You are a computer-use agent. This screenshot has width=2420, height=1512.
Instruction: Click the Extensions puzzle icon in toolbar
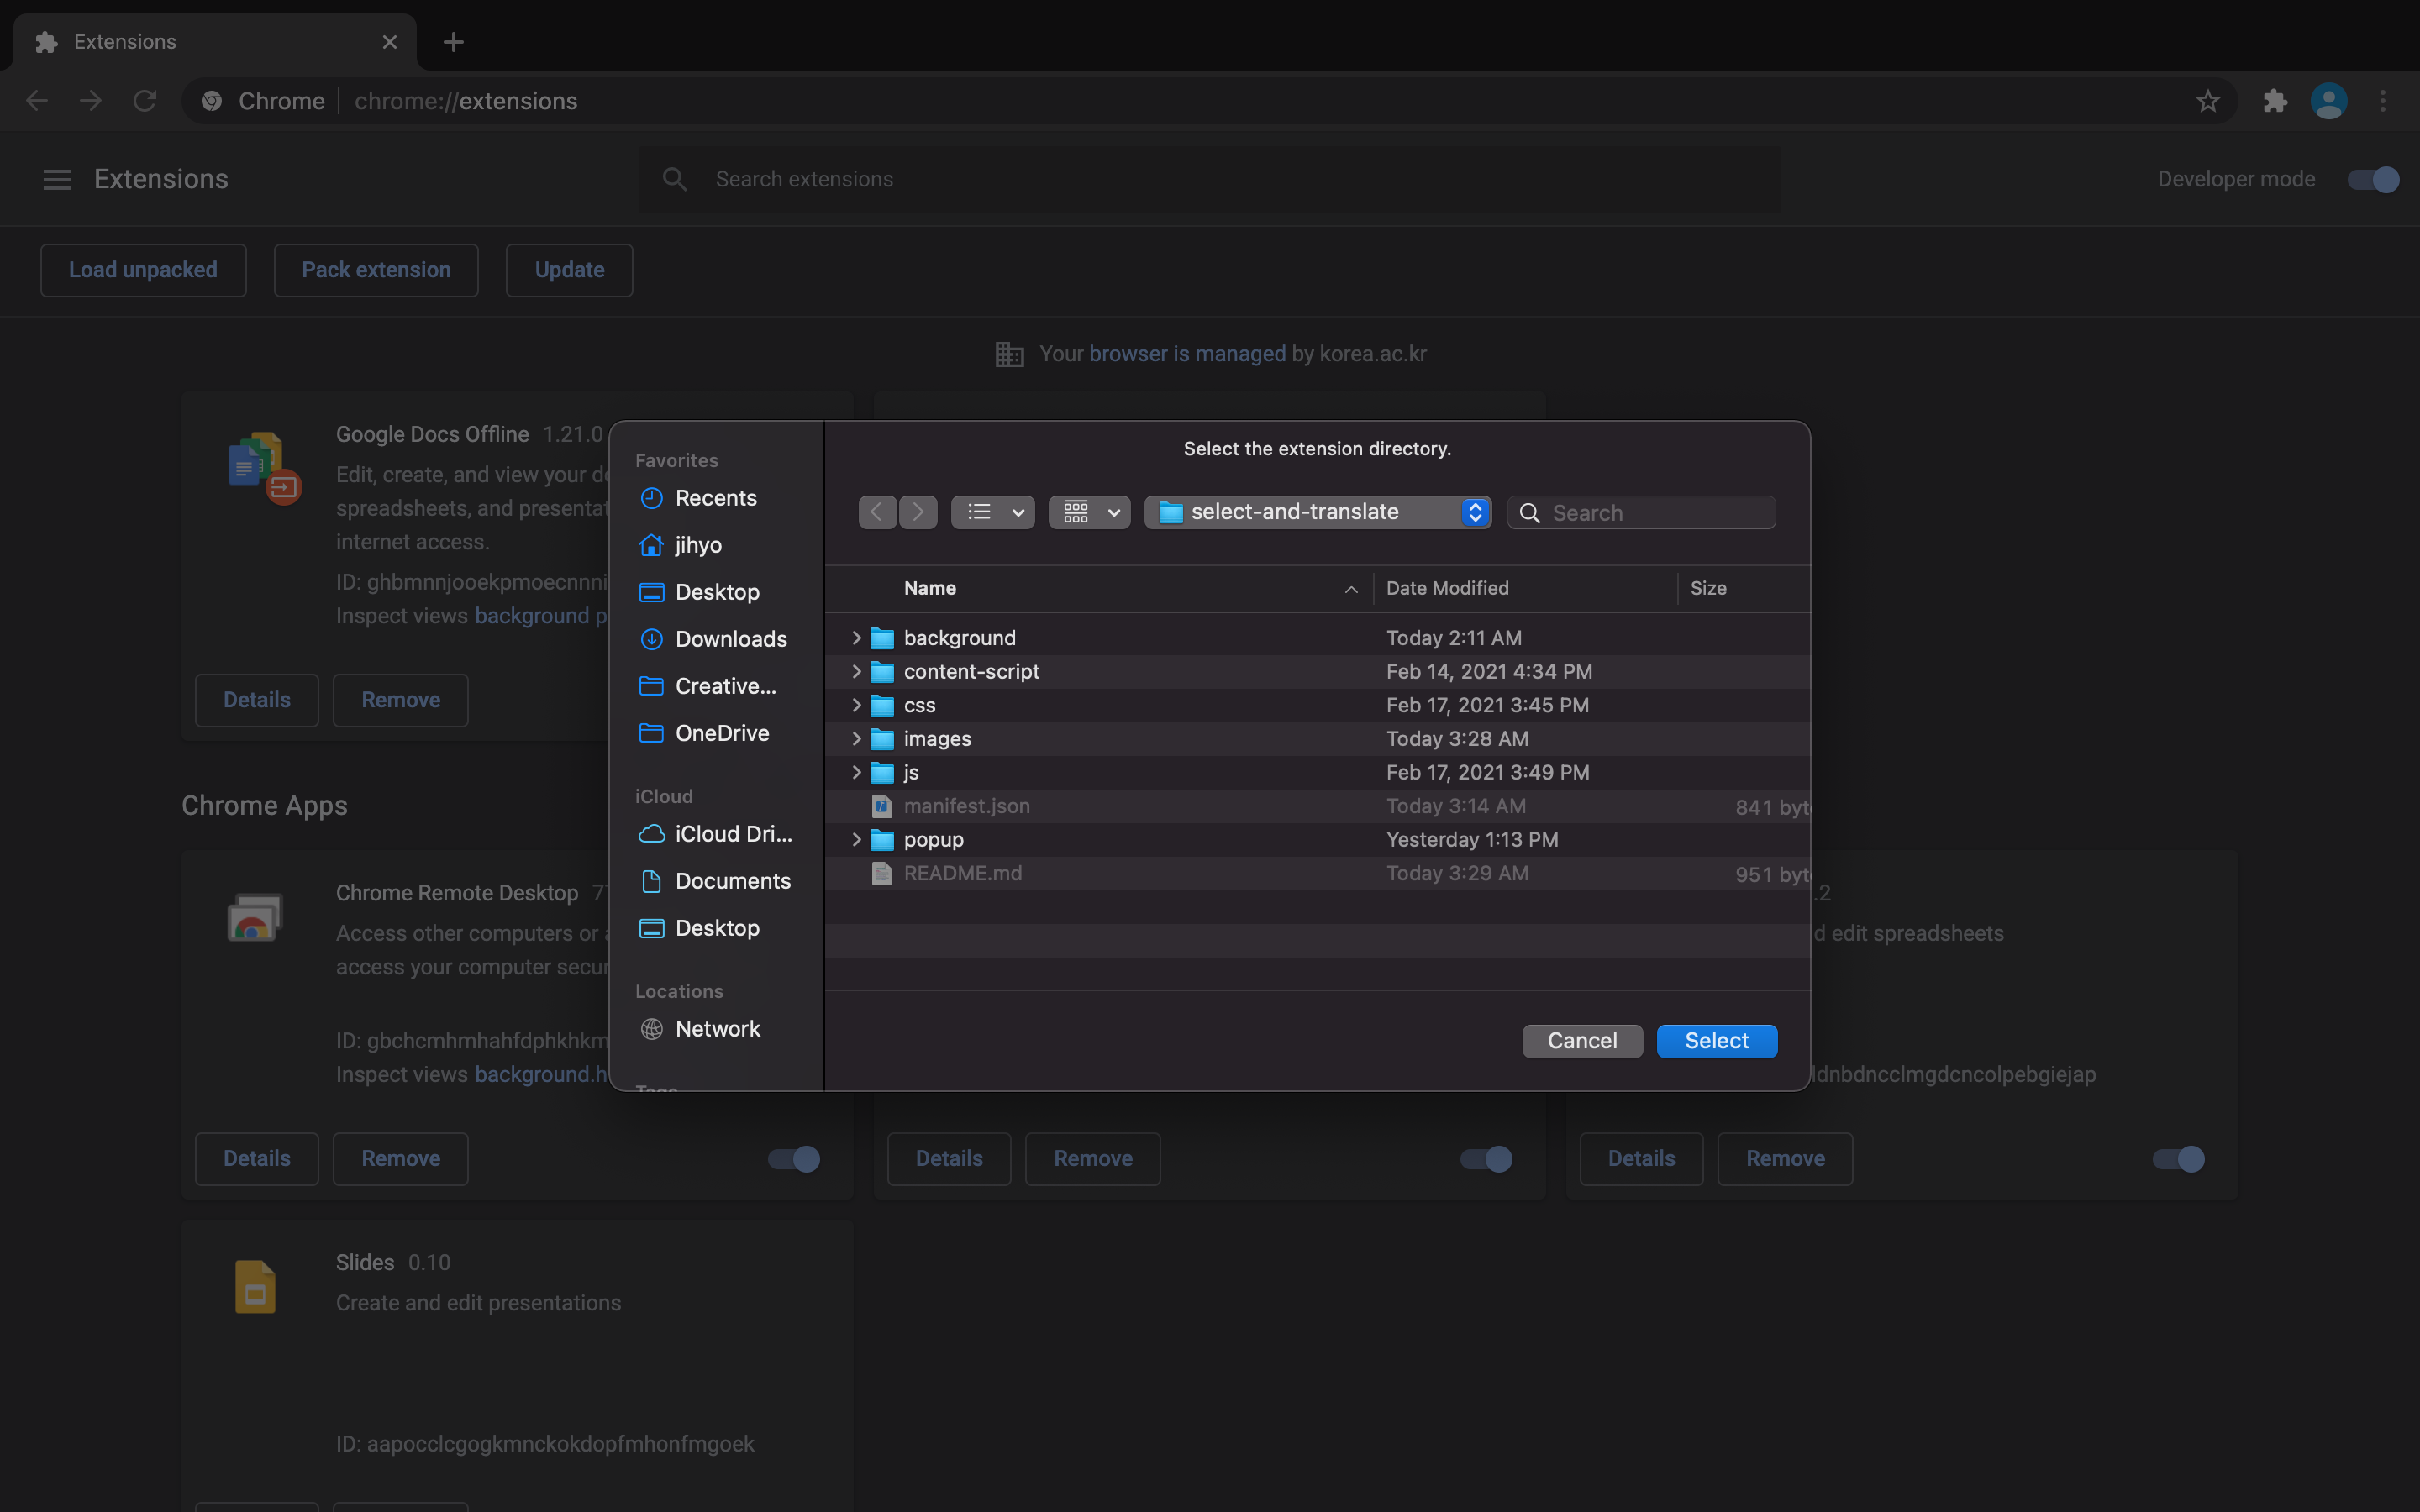click(2274, 101)
